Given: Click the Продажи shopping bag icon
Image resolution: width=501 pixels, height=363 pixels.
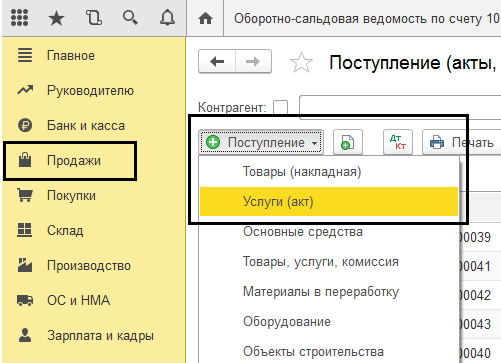Looking at the screenshot, I should pos(25,160).
